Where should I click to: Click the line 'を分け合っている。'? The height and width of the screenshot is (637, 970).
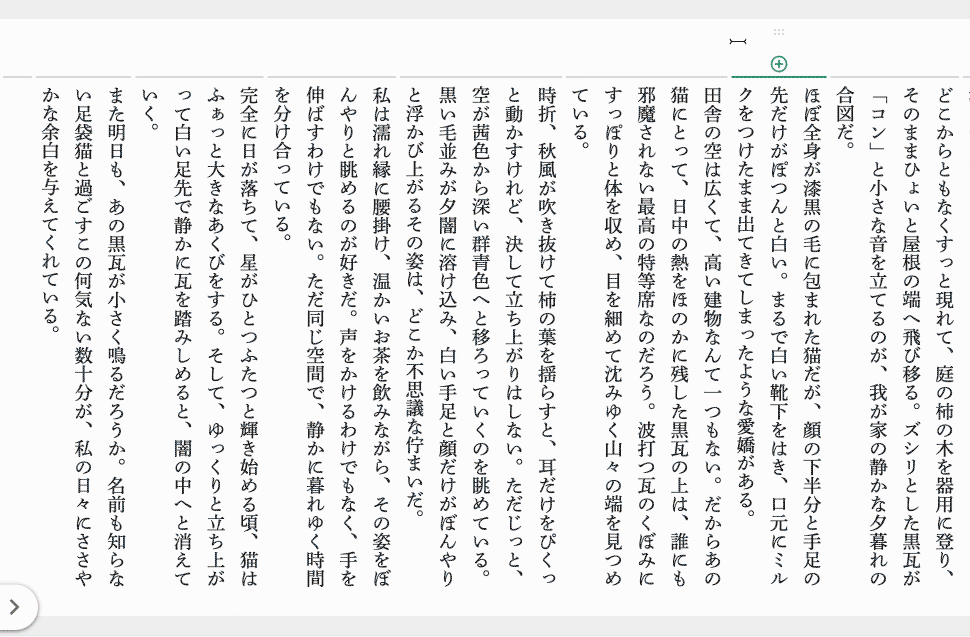[282, 167]
